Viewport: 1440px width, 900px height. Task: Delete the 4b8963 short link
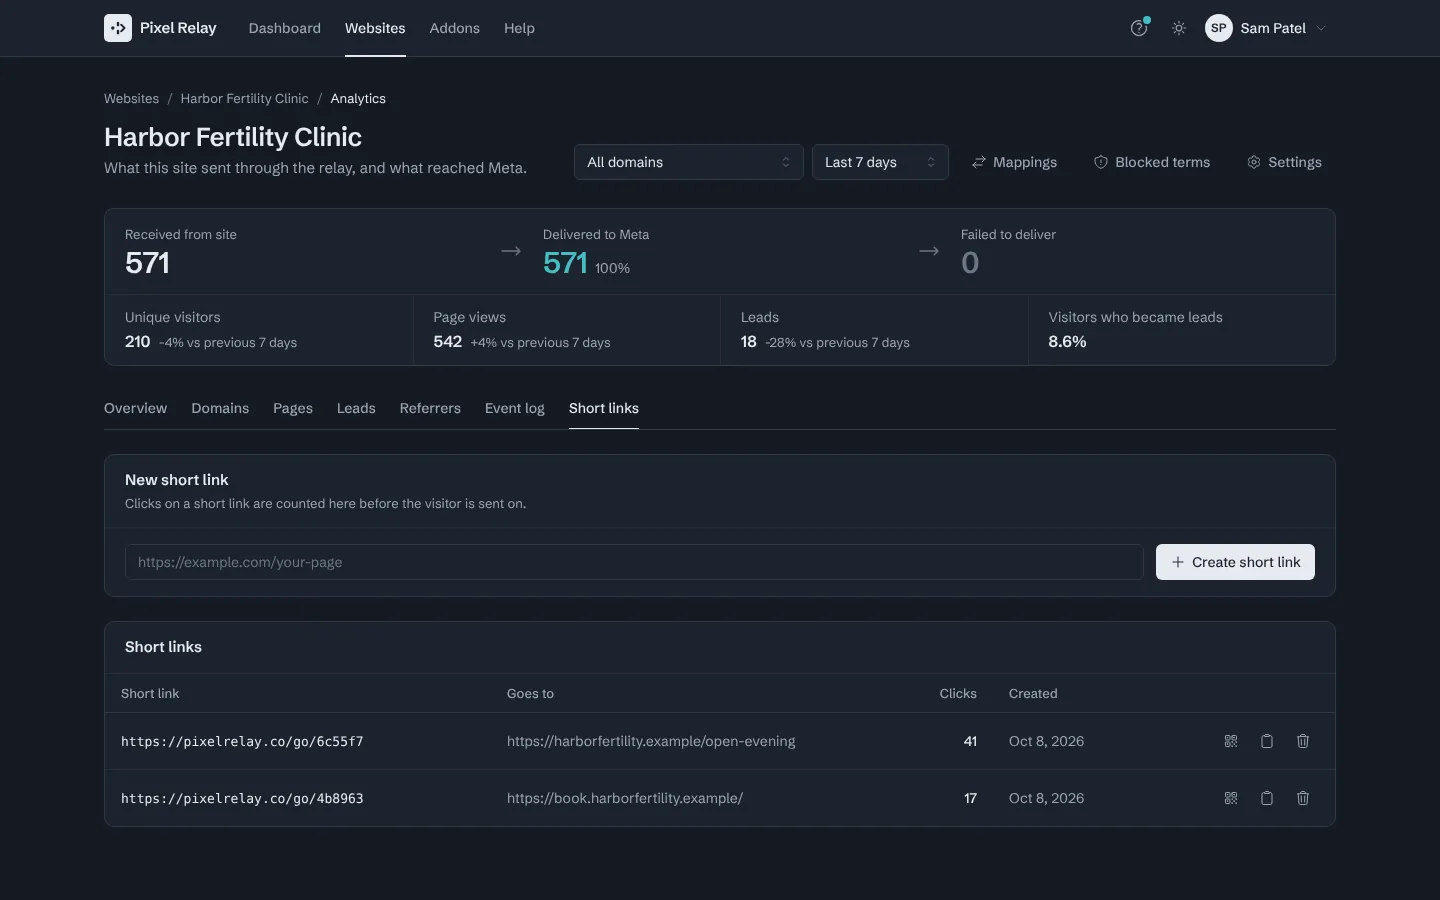1303,798
